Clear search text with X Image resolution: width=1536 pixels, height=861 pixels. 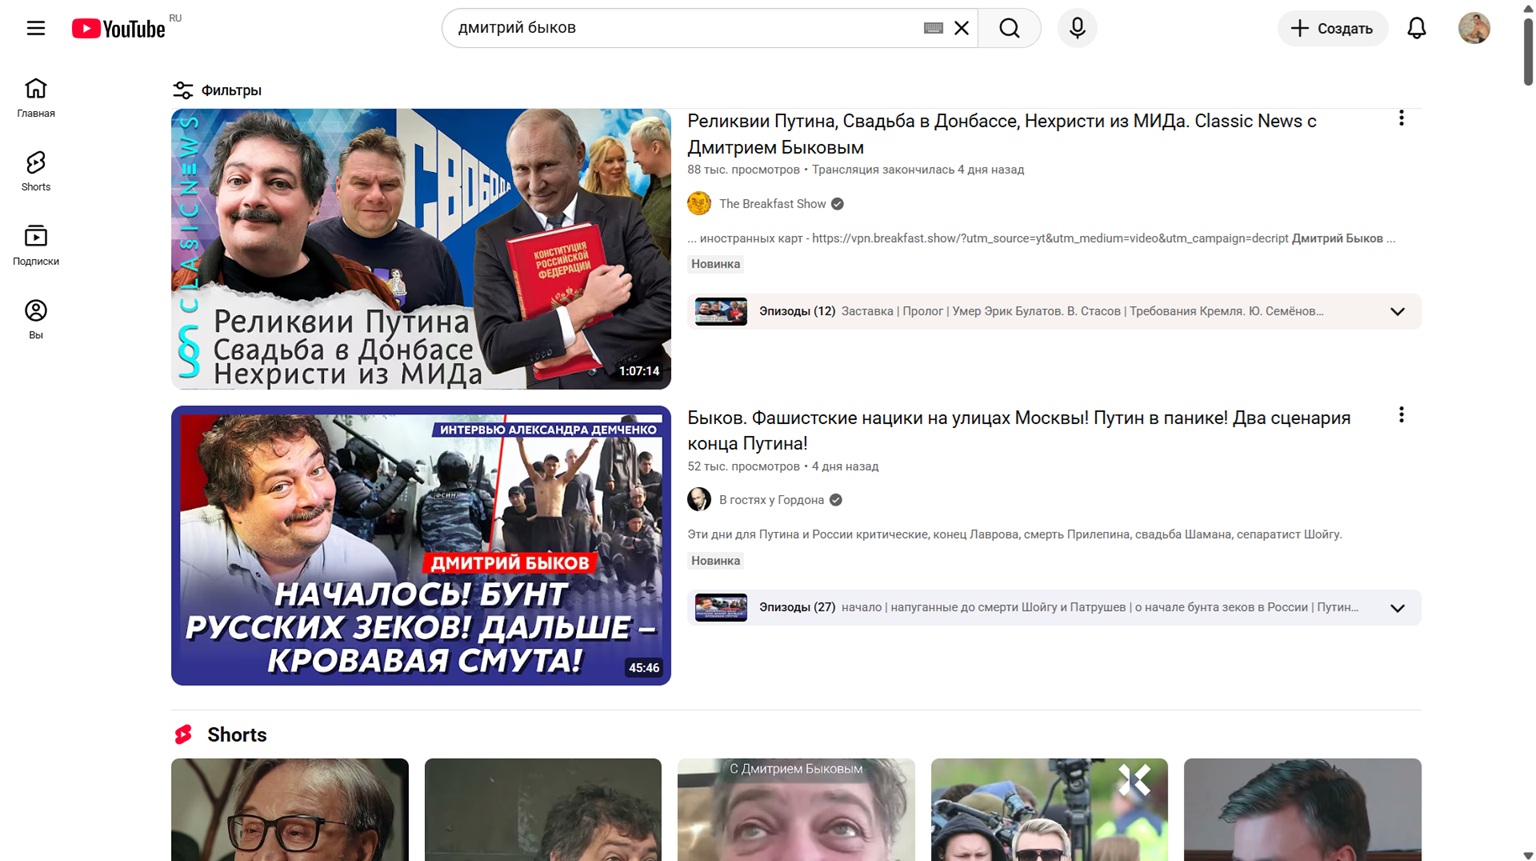tap(962, 28)
